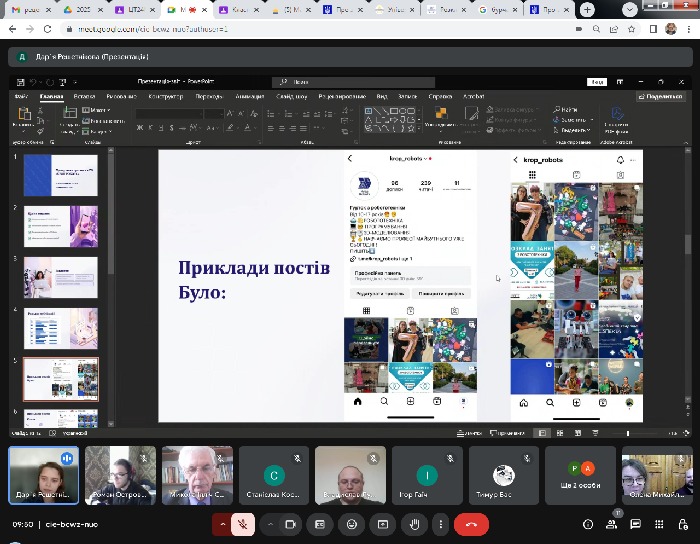Click the present screen icon
This screenshot has height=544, width=700.
[x=381, y=523]
